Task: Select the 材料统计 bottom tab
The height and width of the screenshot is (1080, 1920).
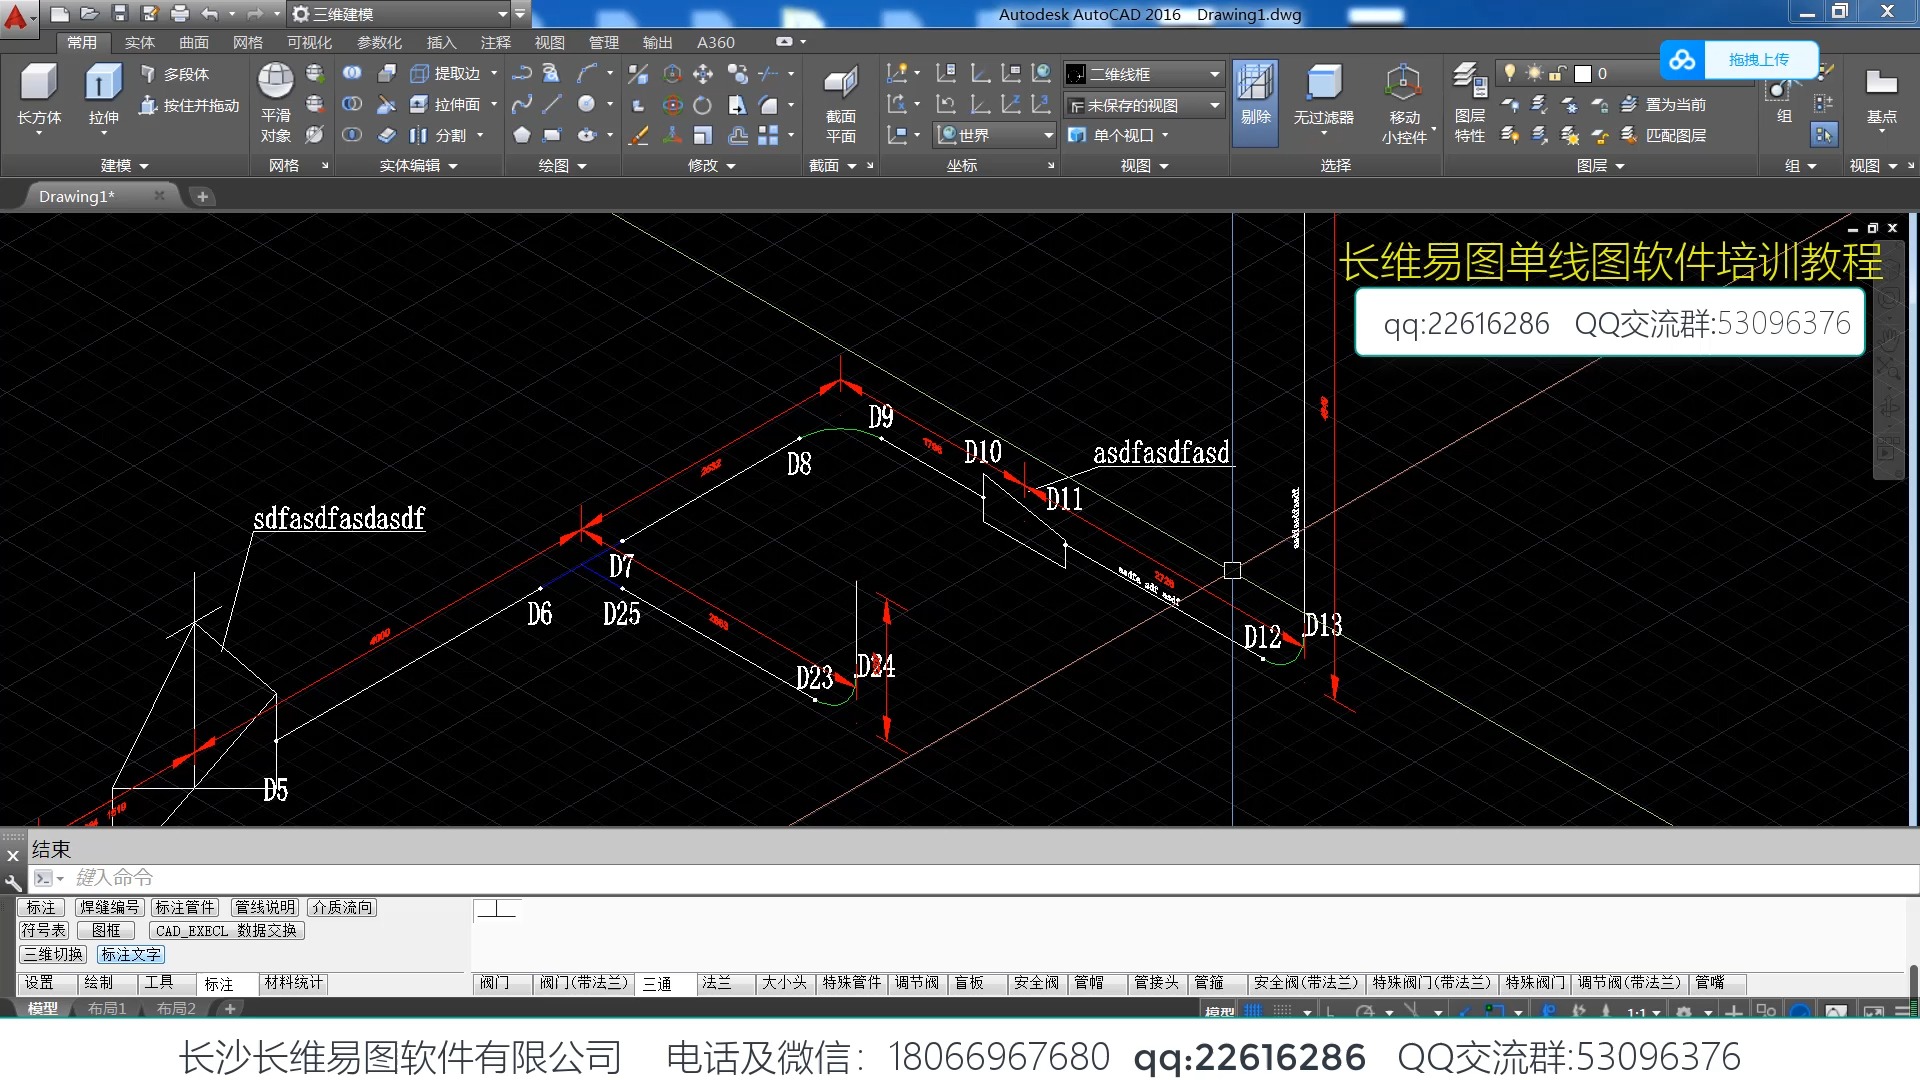Action: (x=293, y=983)
